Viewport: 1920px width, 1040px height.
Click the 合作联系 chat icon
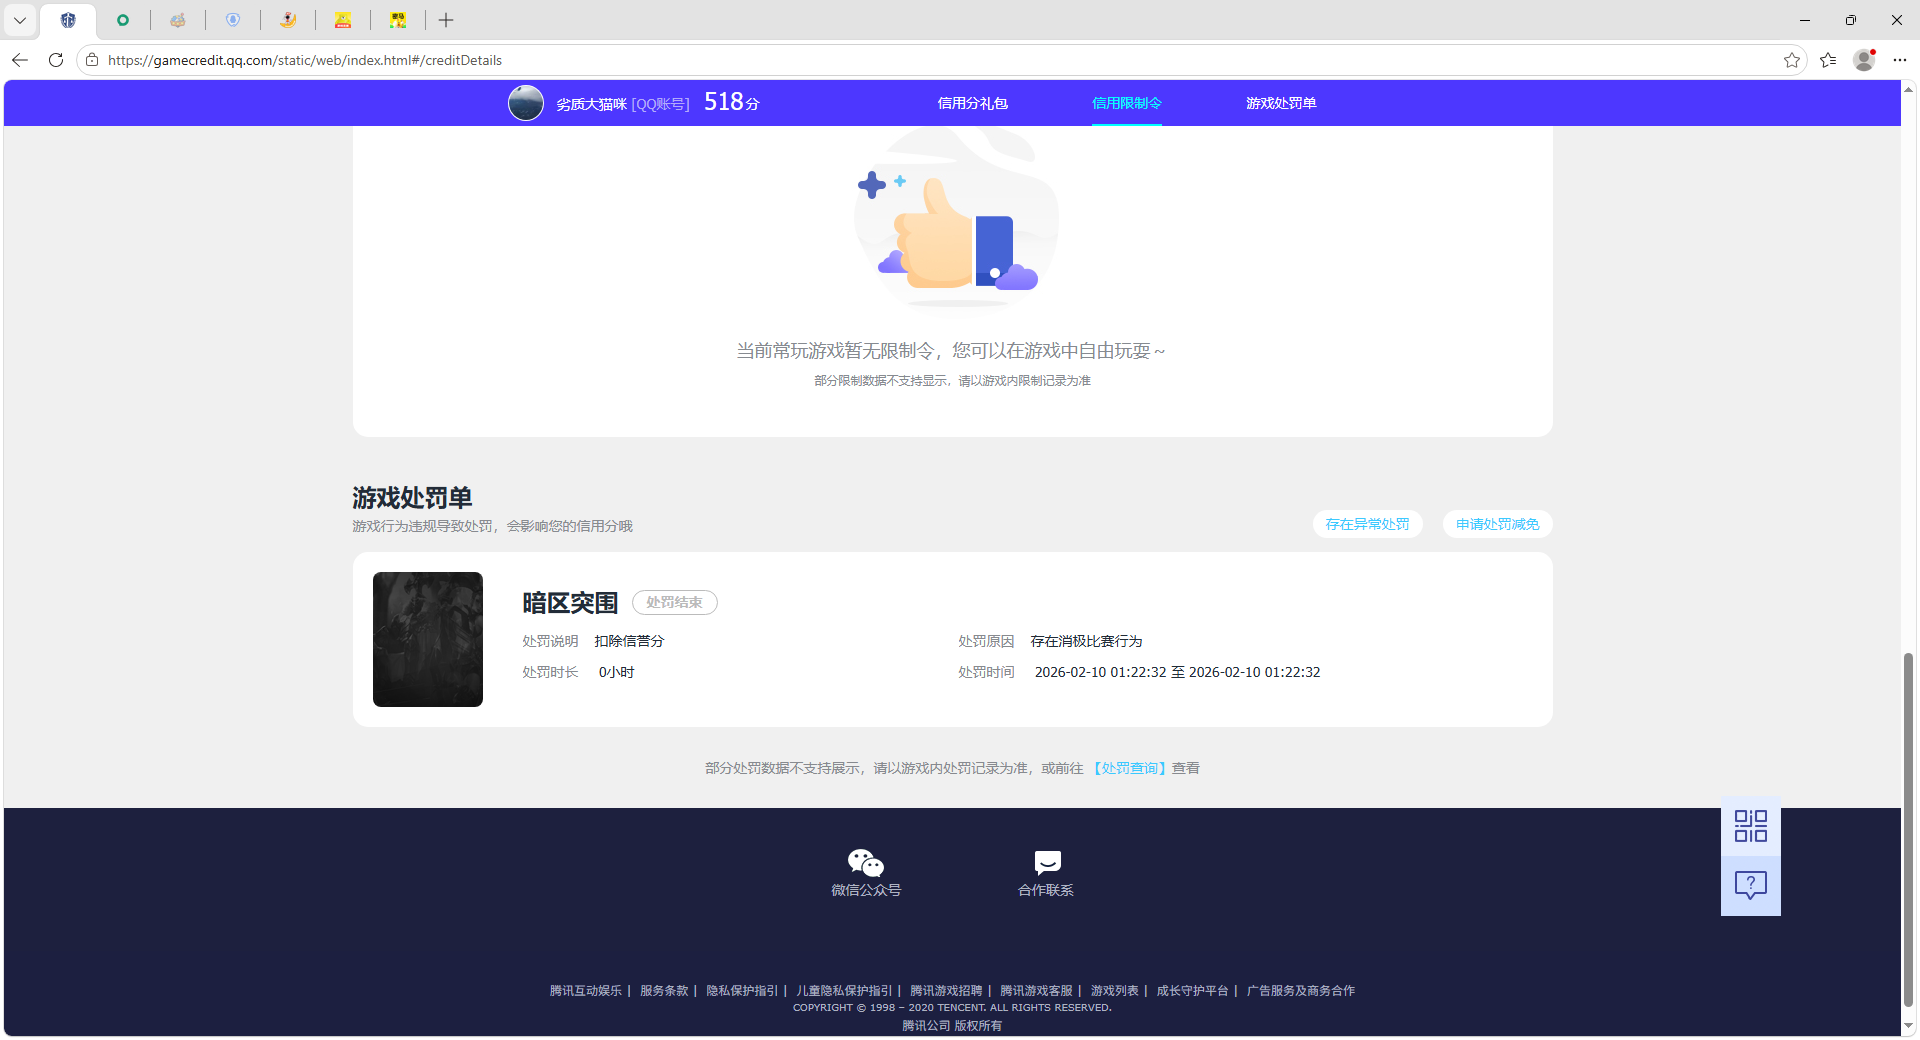pos(1047,862)
